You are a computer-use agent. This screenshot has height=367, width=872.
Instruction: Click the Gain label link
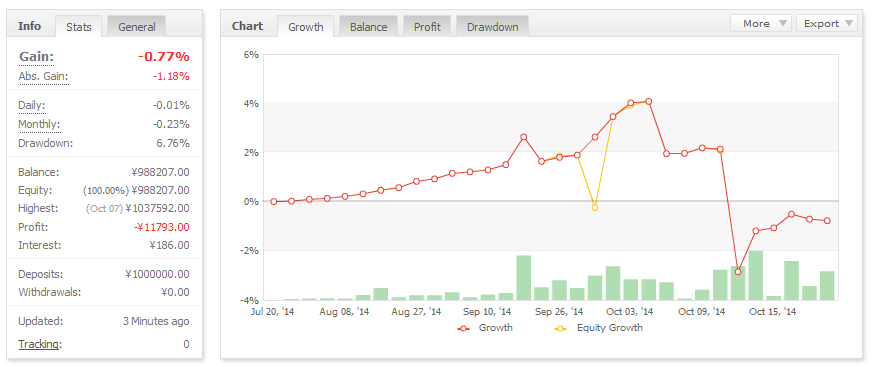coord(37,57)
